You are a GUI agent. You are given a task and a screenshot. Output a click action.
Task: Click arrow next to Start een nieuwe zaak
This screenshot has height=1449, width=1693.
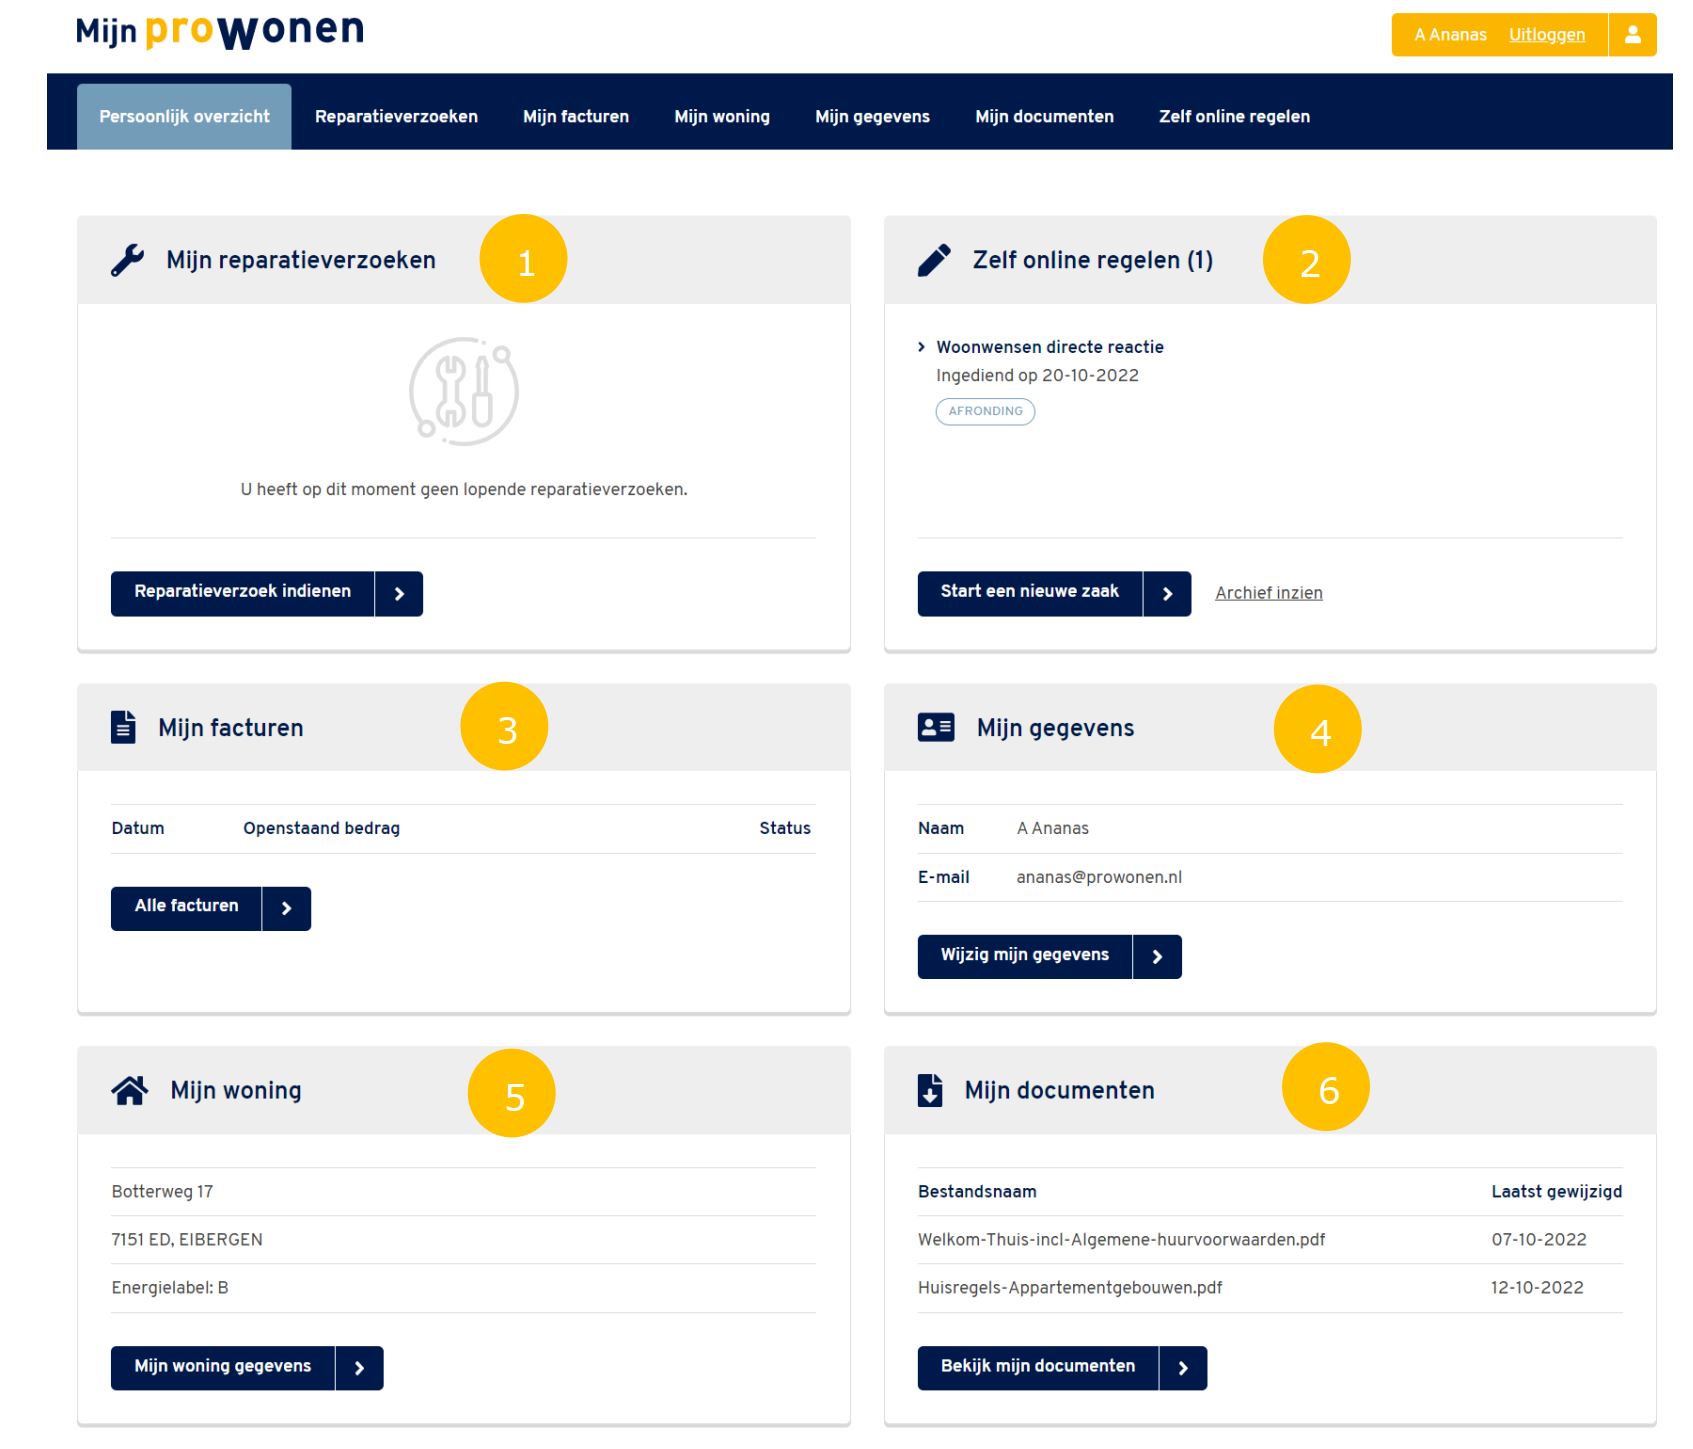(x=1167, y=594)
